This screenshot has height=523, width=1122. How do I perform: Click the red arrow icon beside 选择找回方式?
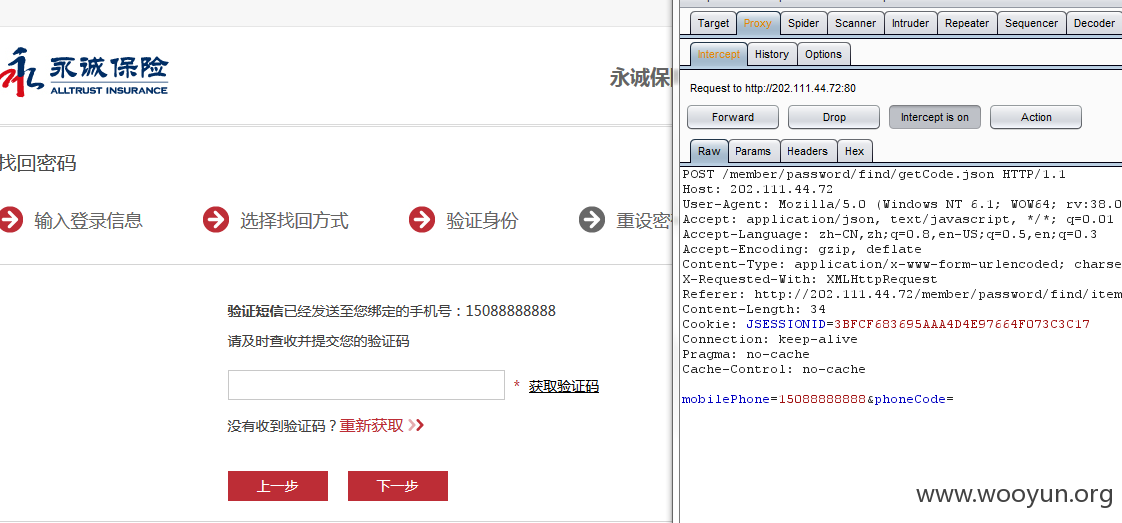click(x=216, y=220)
